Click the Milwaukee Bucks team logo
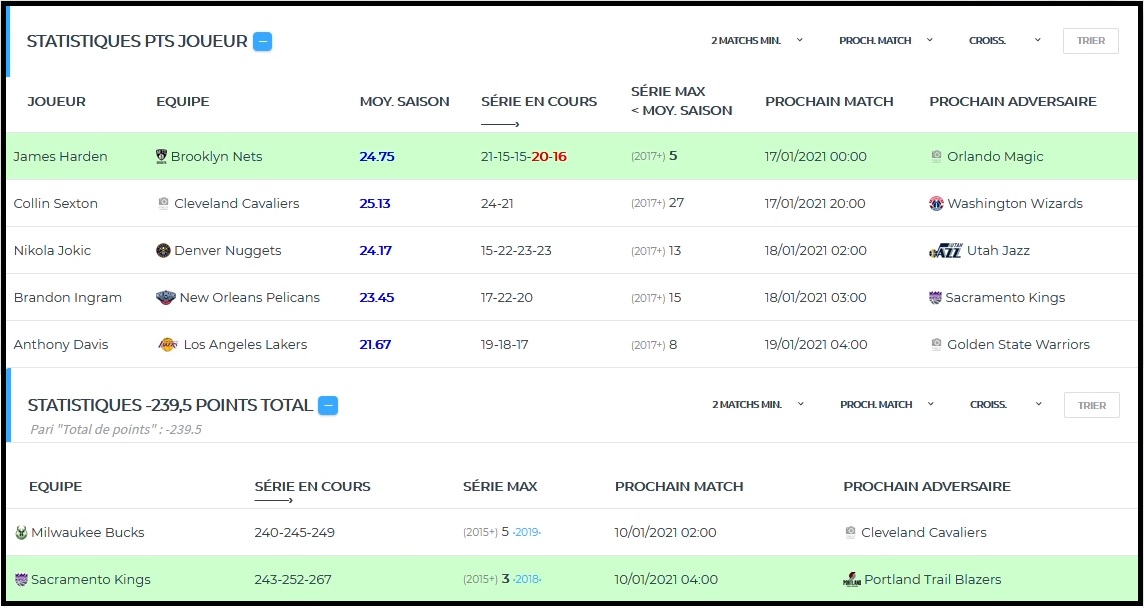This screenshot has width=1144, height=610. (x=21, y=533)
